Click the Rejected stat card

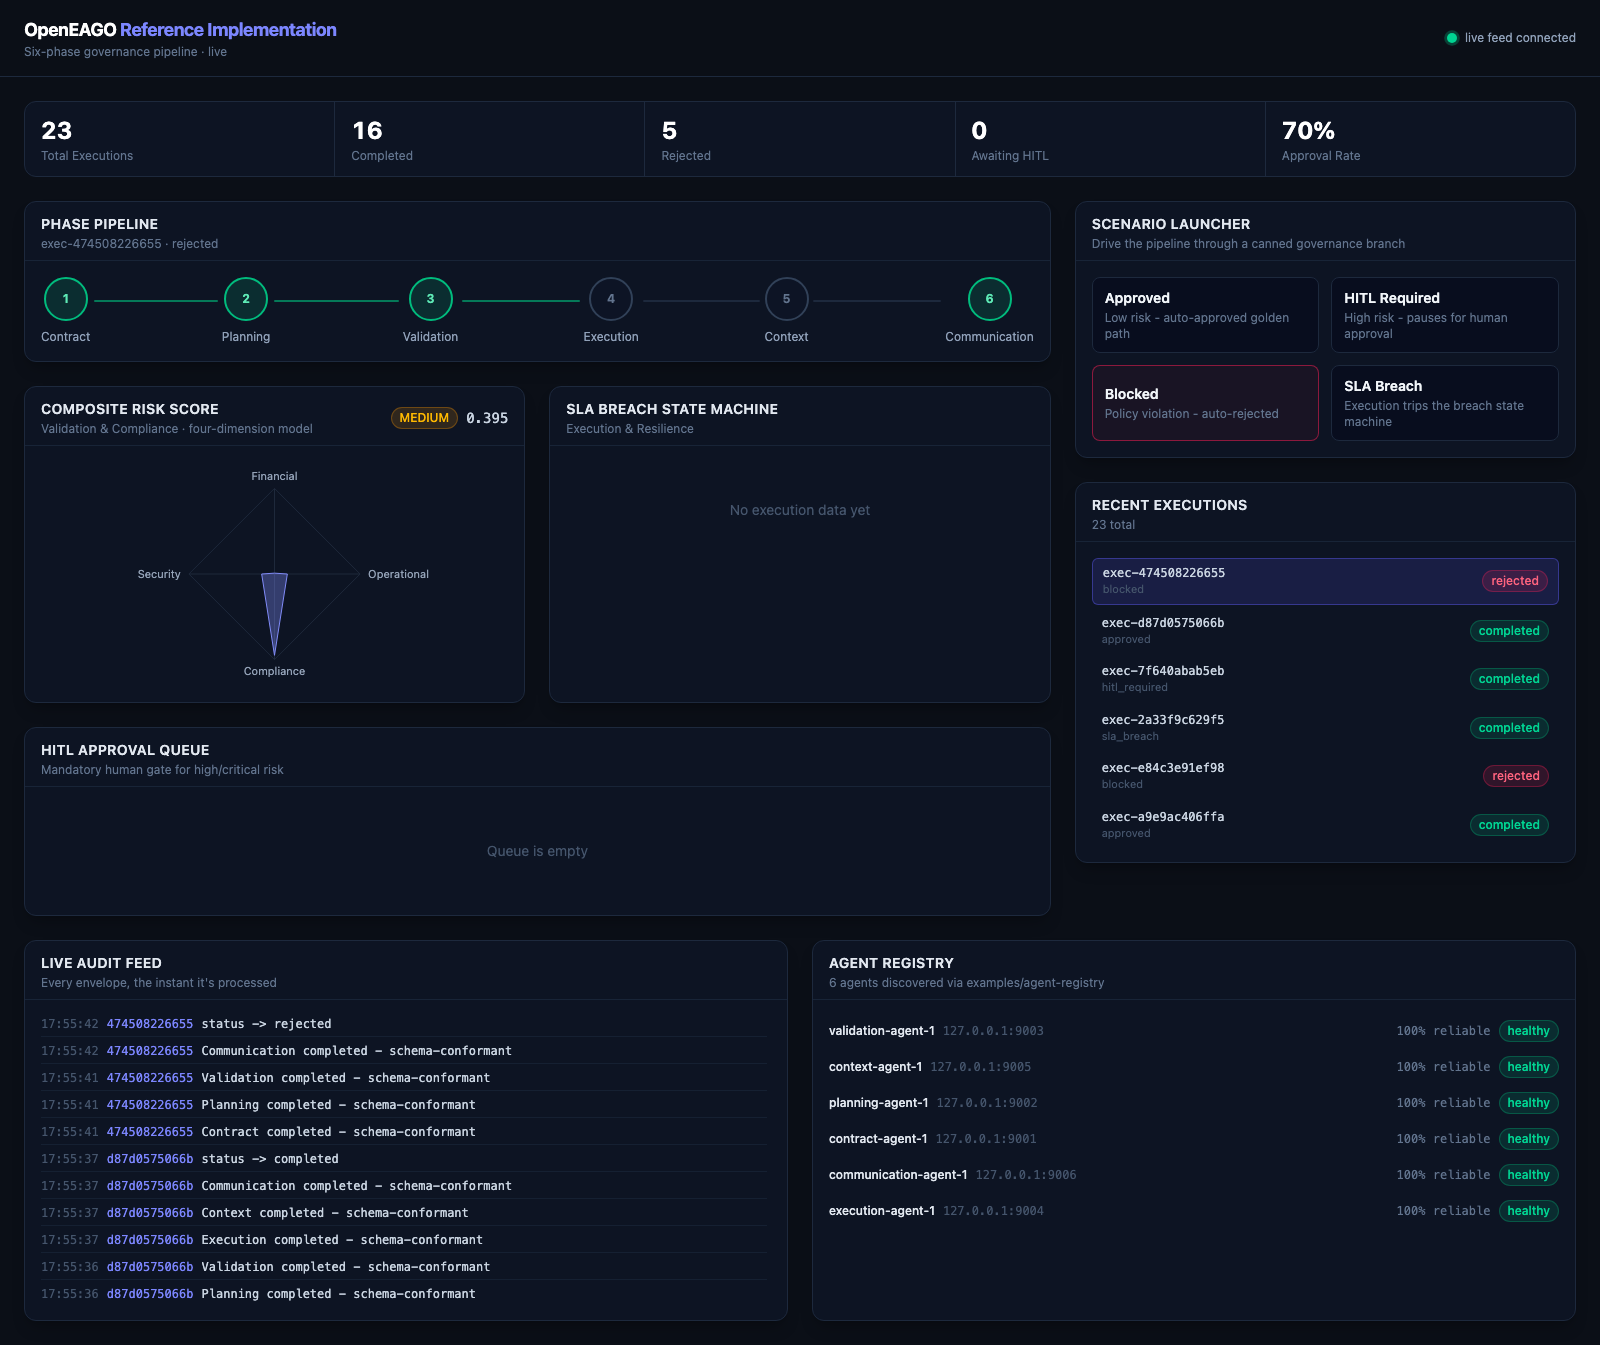point(800,139)
